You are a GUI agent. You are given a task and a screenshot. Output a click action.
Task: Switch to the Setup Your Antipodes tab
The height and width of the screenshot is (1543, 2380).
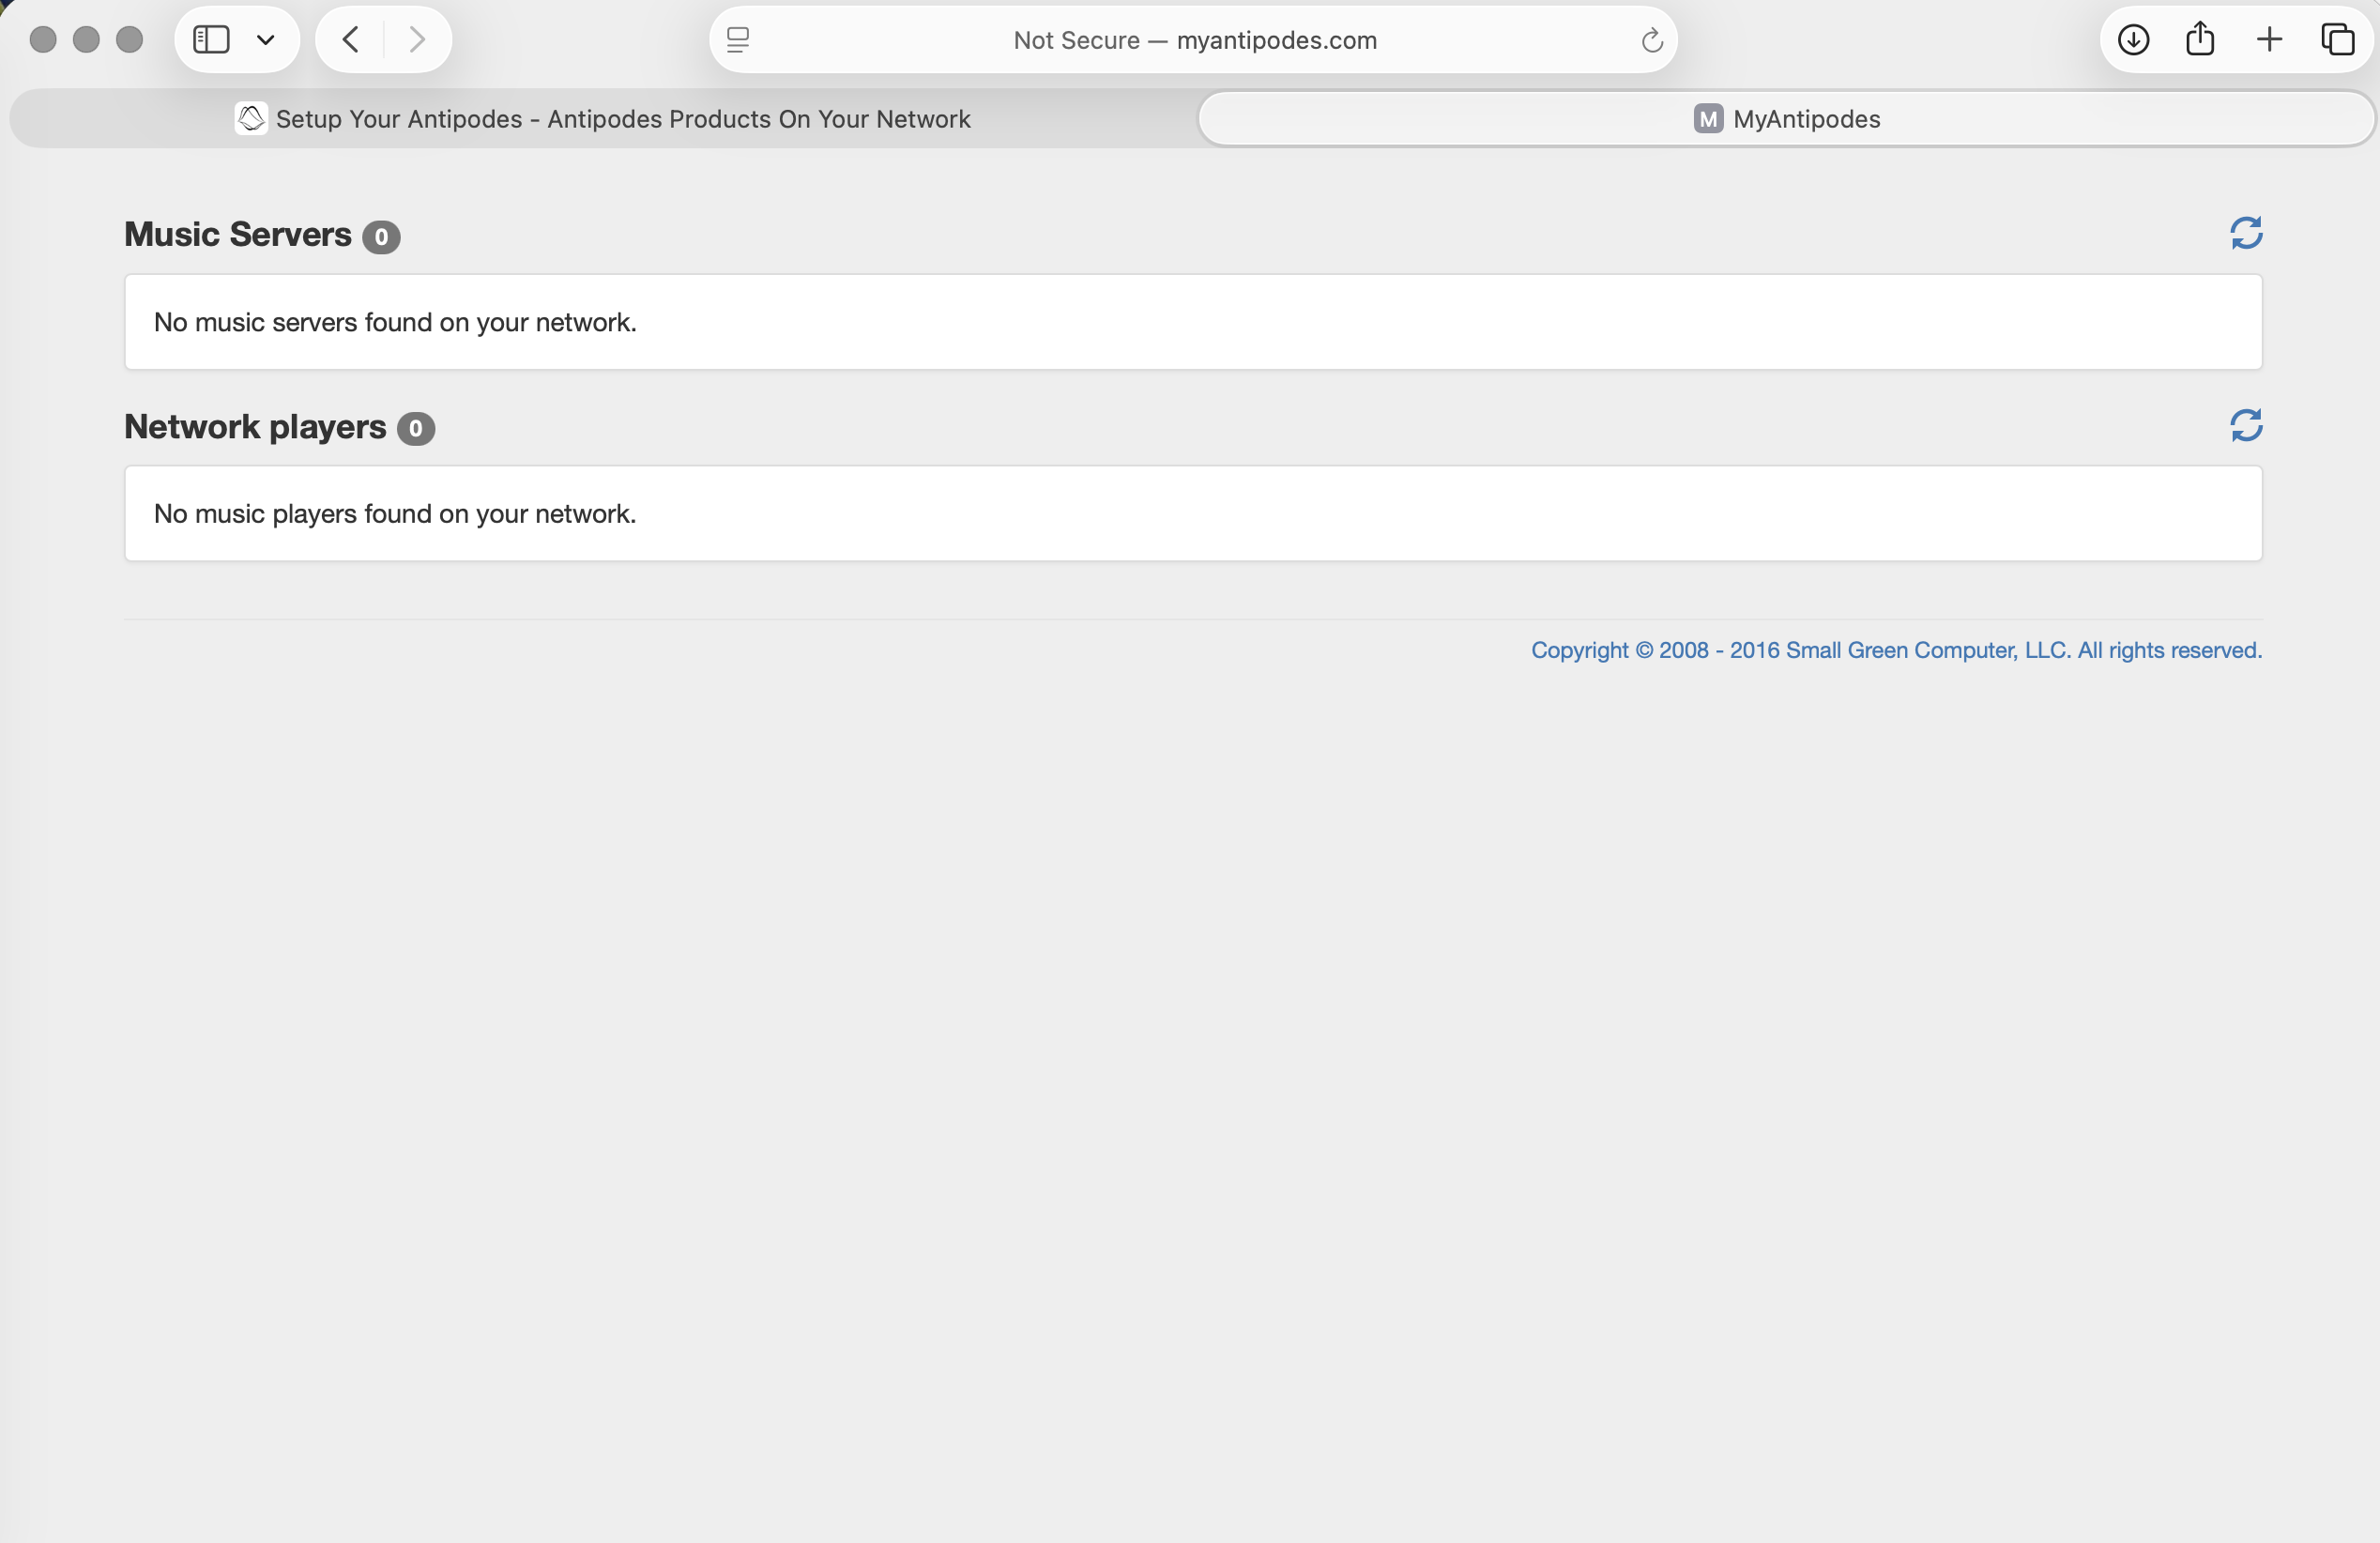(x=604, y=119)
